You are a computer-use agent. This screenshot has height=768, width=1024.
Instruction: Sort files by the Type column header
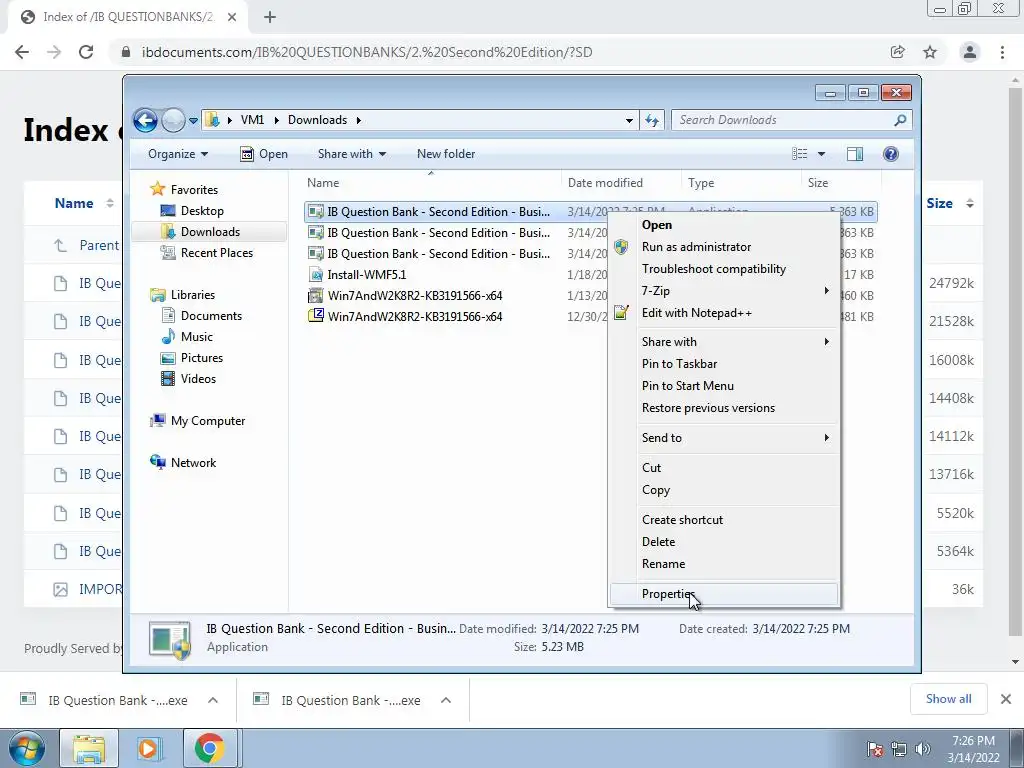click(x=741, y=183)
